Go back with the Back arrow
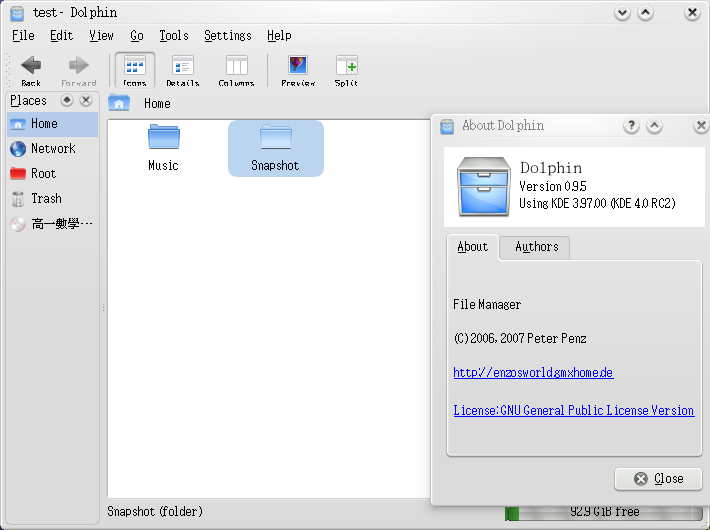The height and width of the screenshot is (530, 710). [x=31, y=70]
